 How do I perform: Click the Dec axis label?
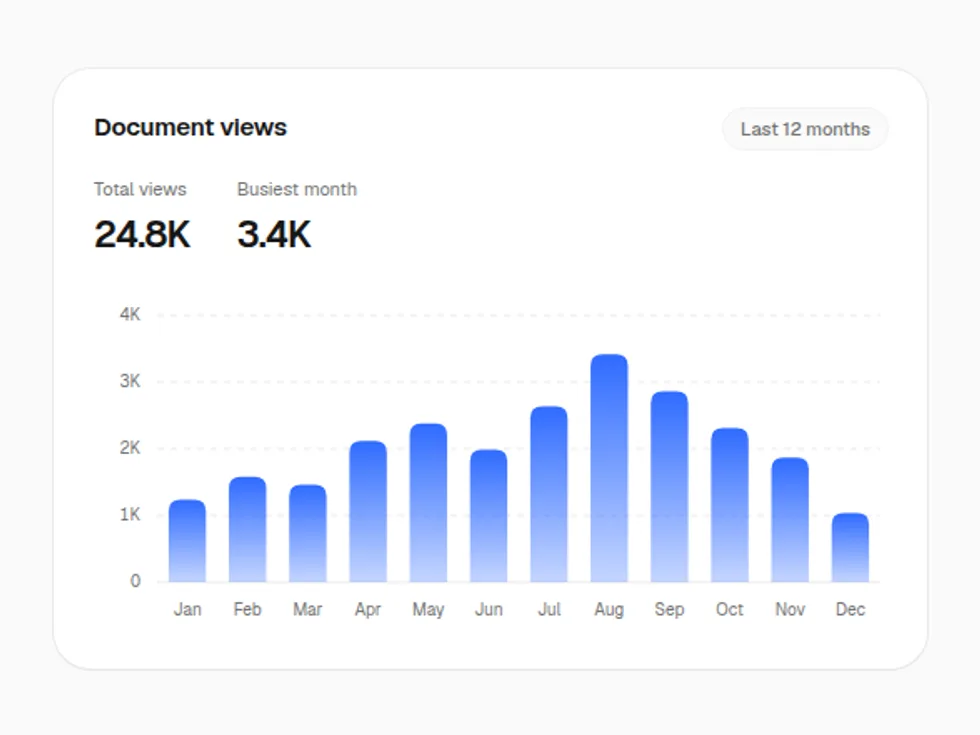point(851,609)
